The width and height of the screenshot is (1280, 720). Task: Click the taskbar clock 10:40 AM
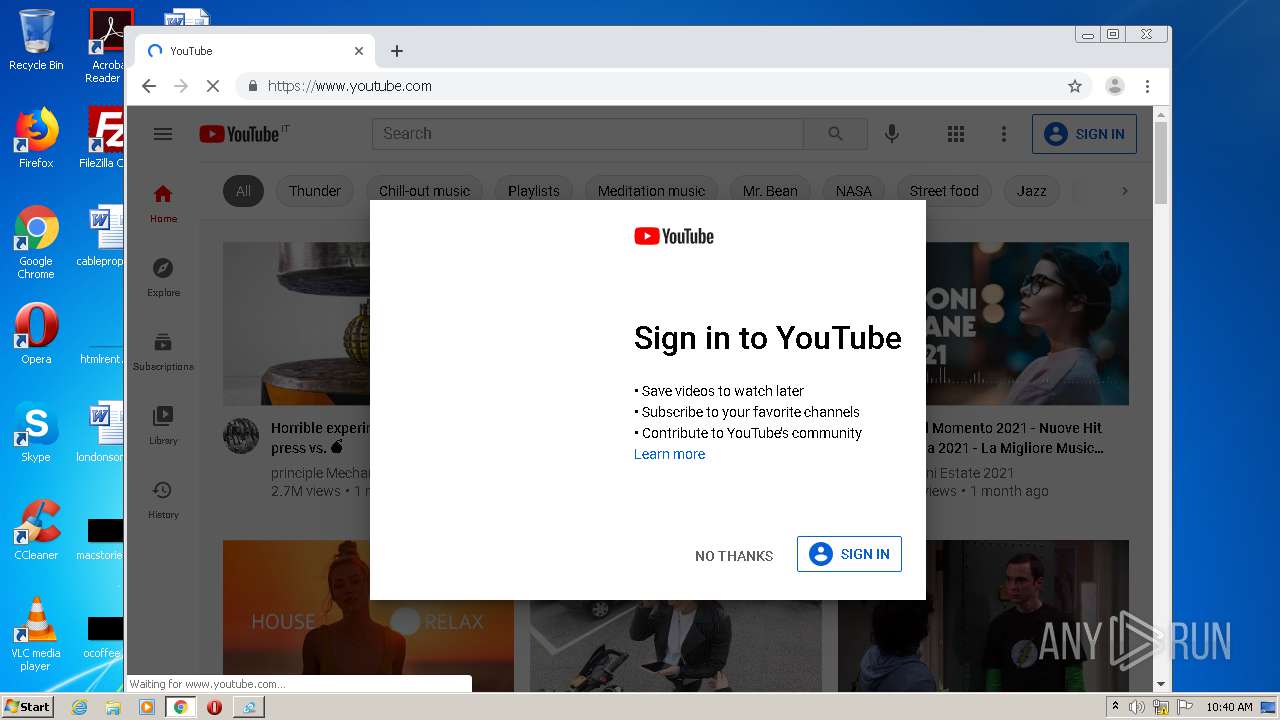click(1229, 707)
